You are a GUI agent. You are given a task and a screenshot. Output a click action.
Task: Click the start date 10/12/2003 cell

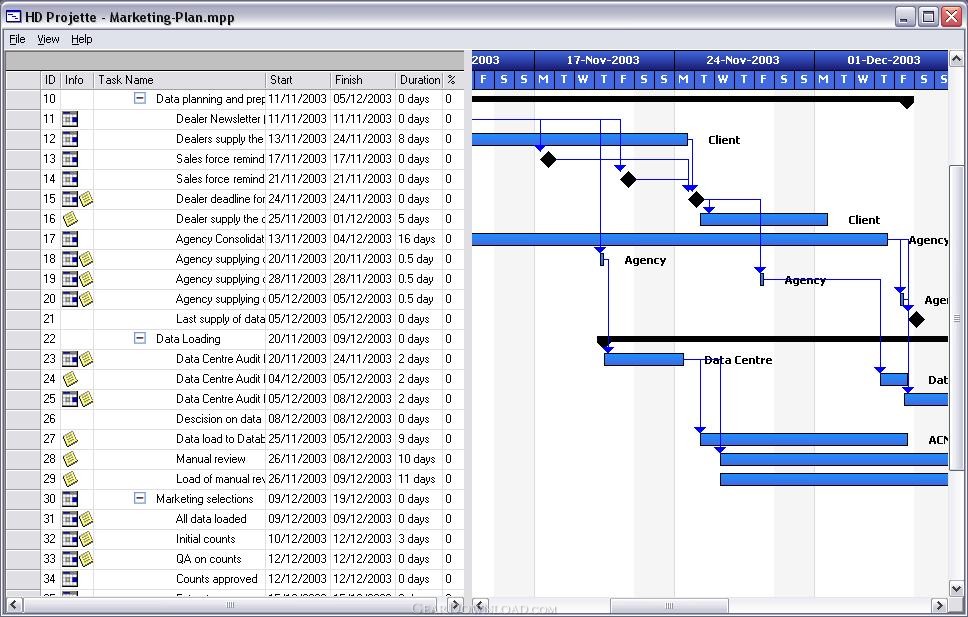click(298, 539)
